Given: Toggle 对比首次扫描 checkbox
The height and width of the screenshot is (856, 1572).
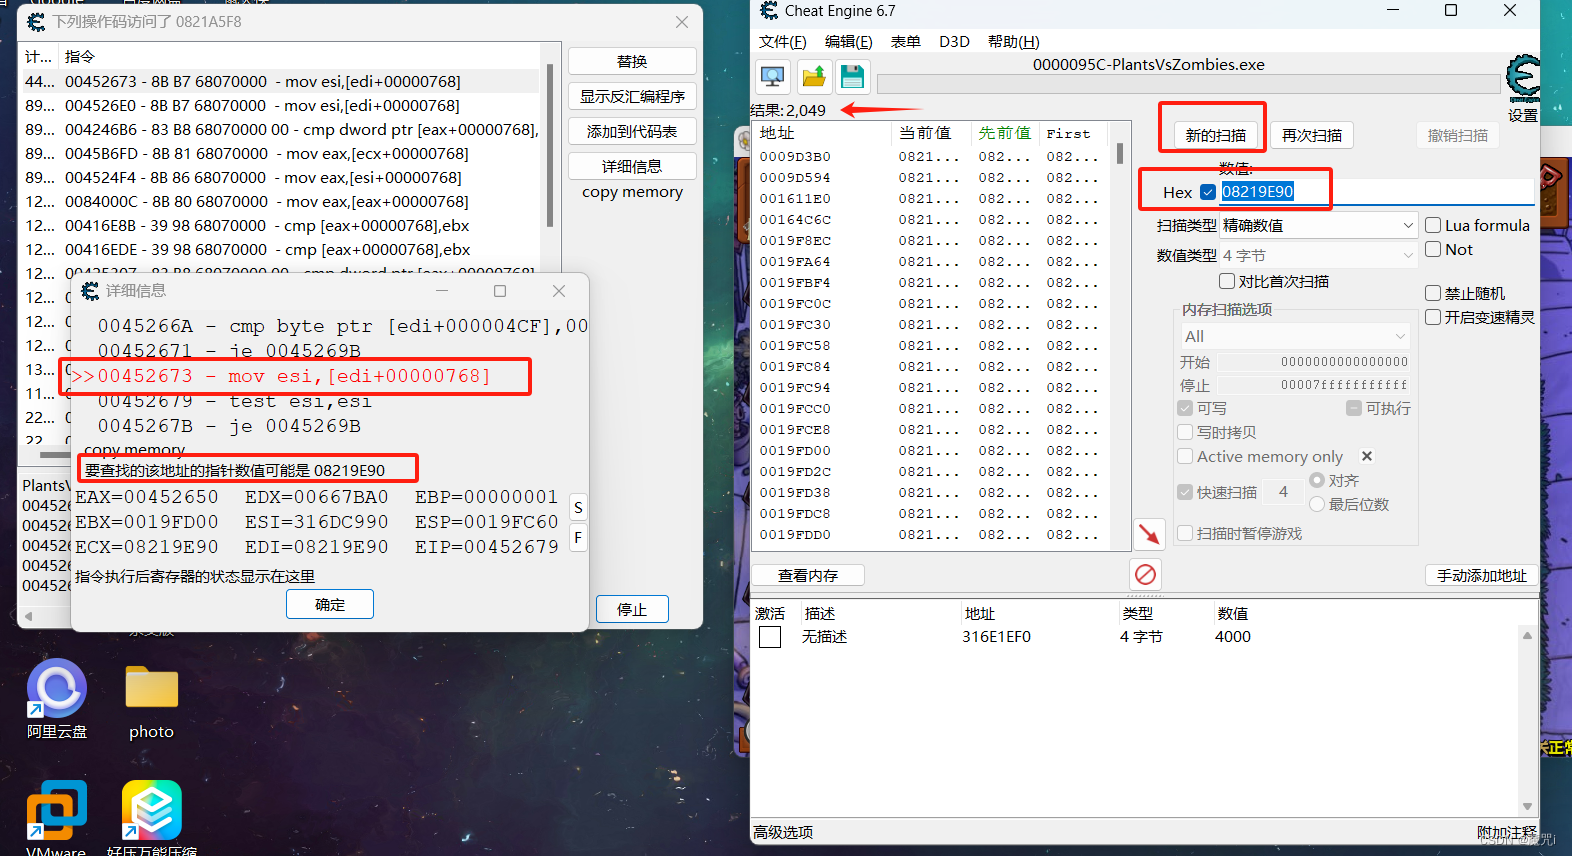Looking at the screenshot, I should (x=1227, y=281).
